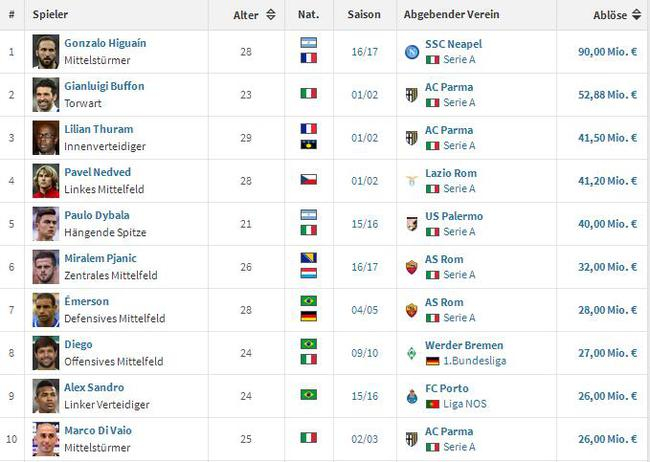Click Gianluigi Buffon's portrait thumbnail
650x462 pixels.
(45, 94)
